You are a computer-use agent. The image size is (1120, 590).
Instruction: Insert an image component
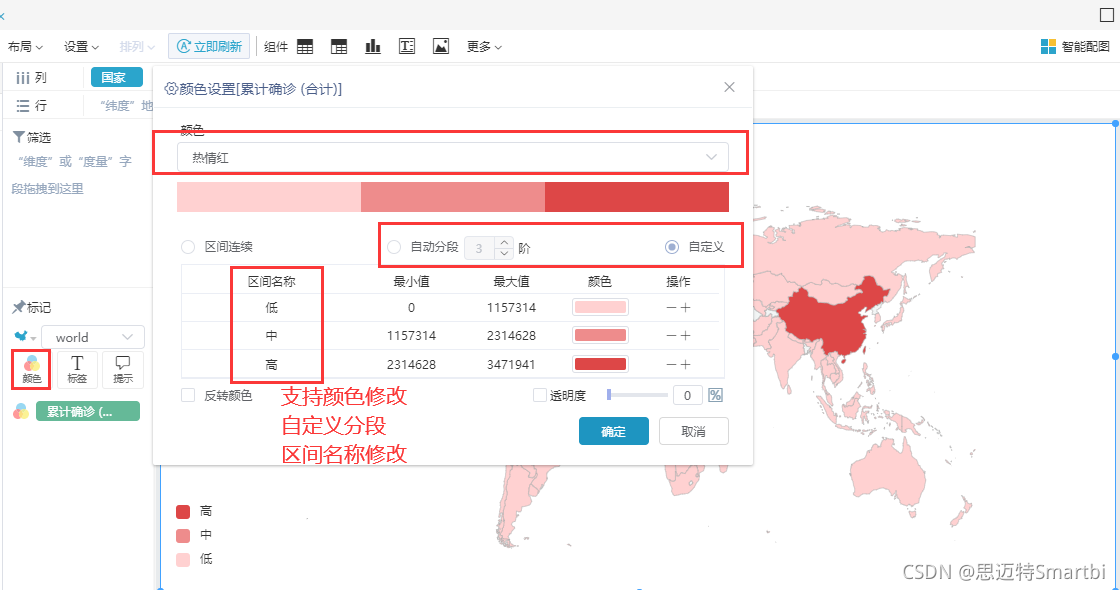pyautogui.click(x=441, y=45)
